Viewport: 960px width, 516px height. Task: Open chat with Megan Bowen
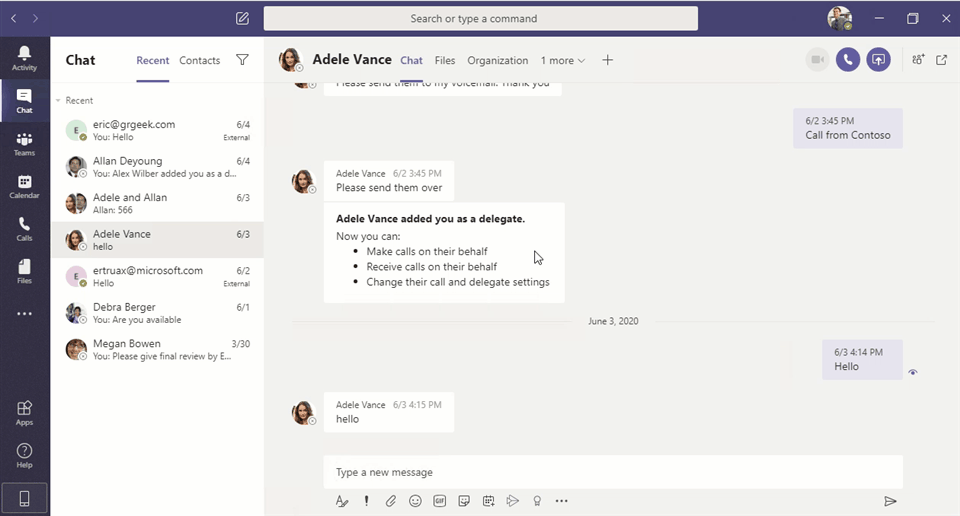[x=157, y=350]
